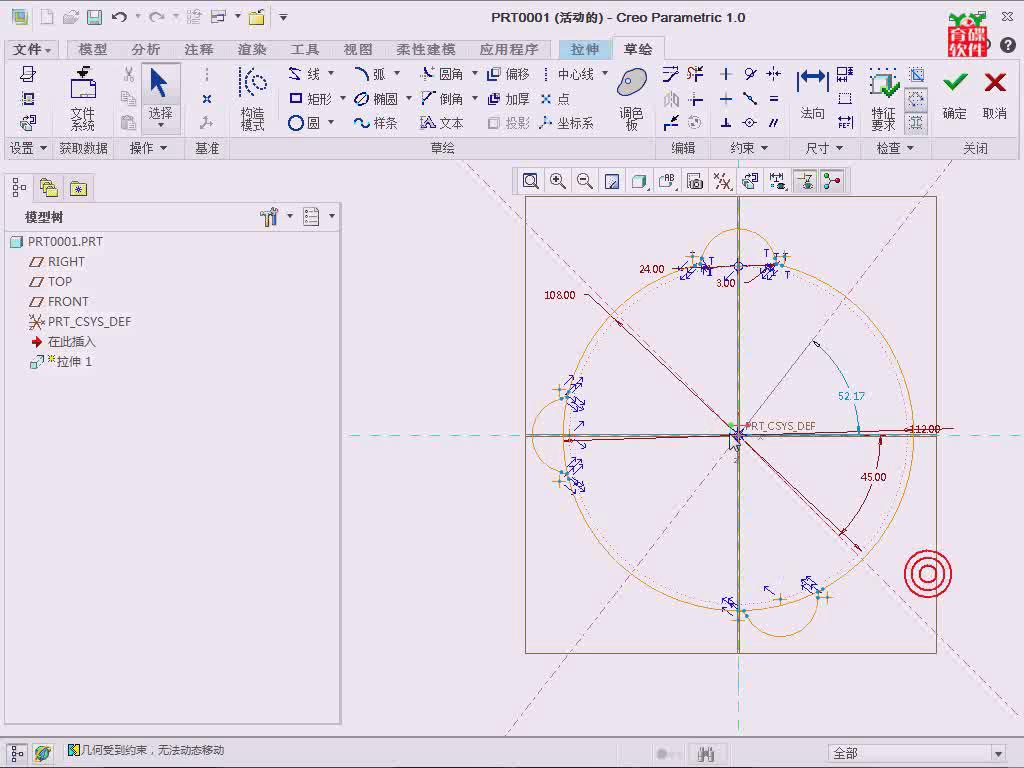Select the 线 (Line) sketch tool
Image resolution: width=1024 pixels, height=768 pixels.
304,74
